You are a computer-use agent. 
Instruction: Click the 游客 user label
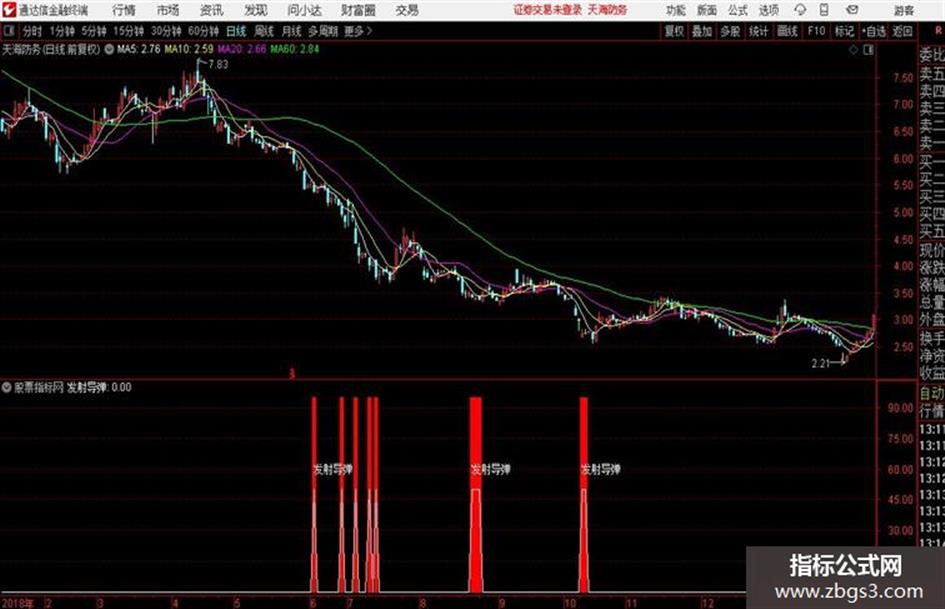(x=903, y=10)
